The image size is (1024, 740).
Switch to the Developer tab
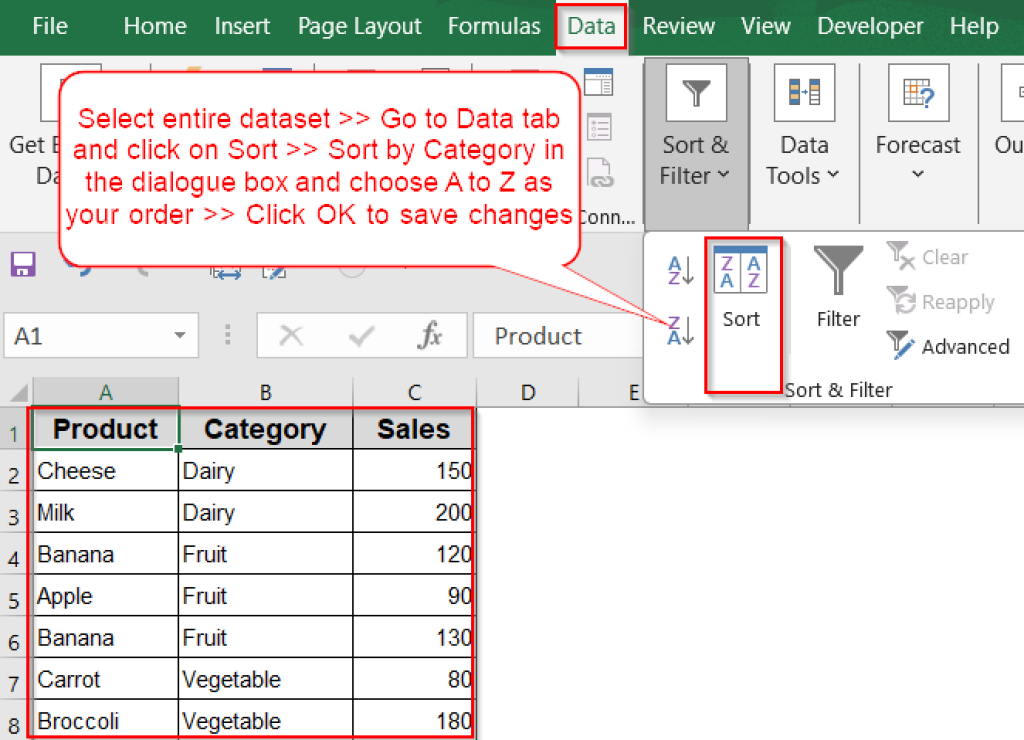(870, 26)
